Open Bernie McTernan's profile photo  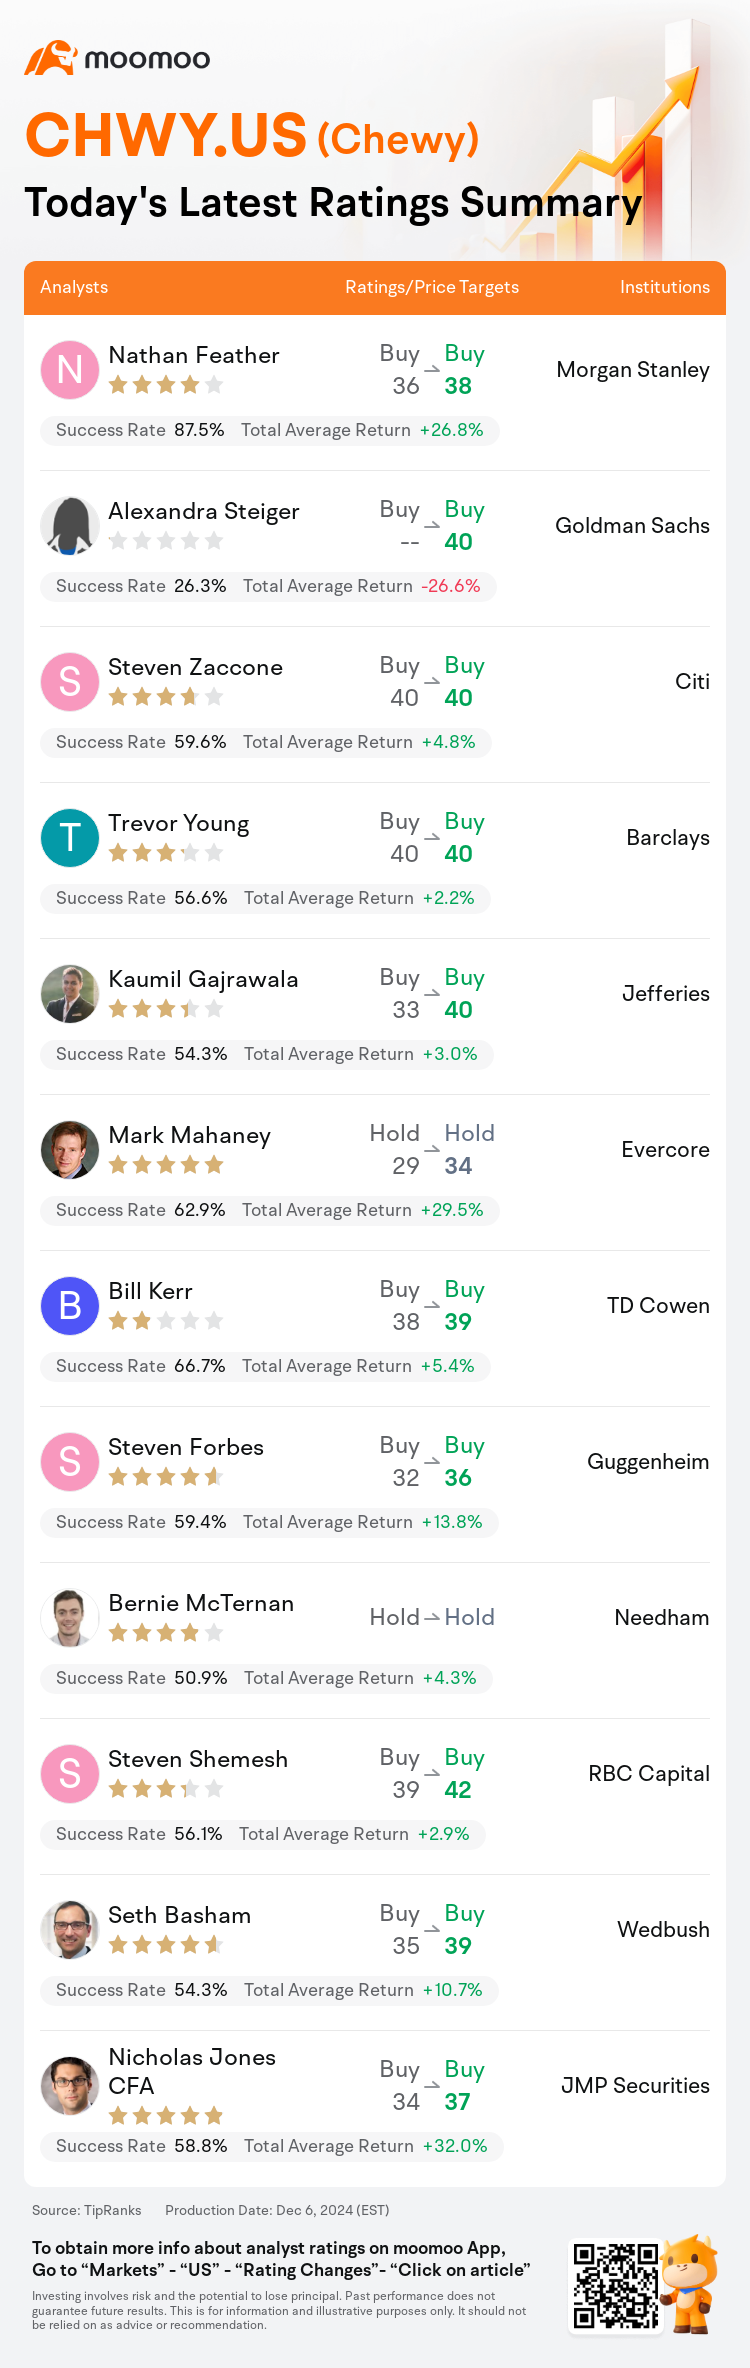[x=70, y=1618]
